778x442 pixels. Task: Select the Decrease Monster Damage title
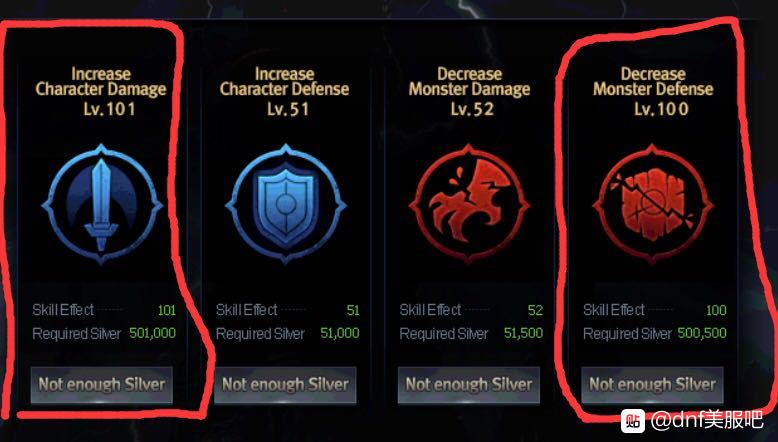(469, 81)
